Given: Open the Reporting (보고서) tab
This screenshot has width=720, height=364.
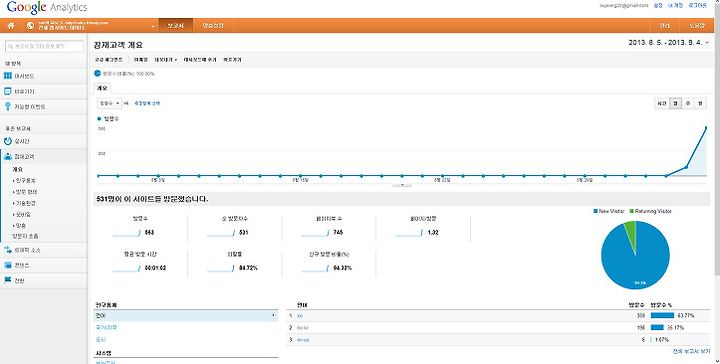Looking at the screenshot, I should [175, 26].
